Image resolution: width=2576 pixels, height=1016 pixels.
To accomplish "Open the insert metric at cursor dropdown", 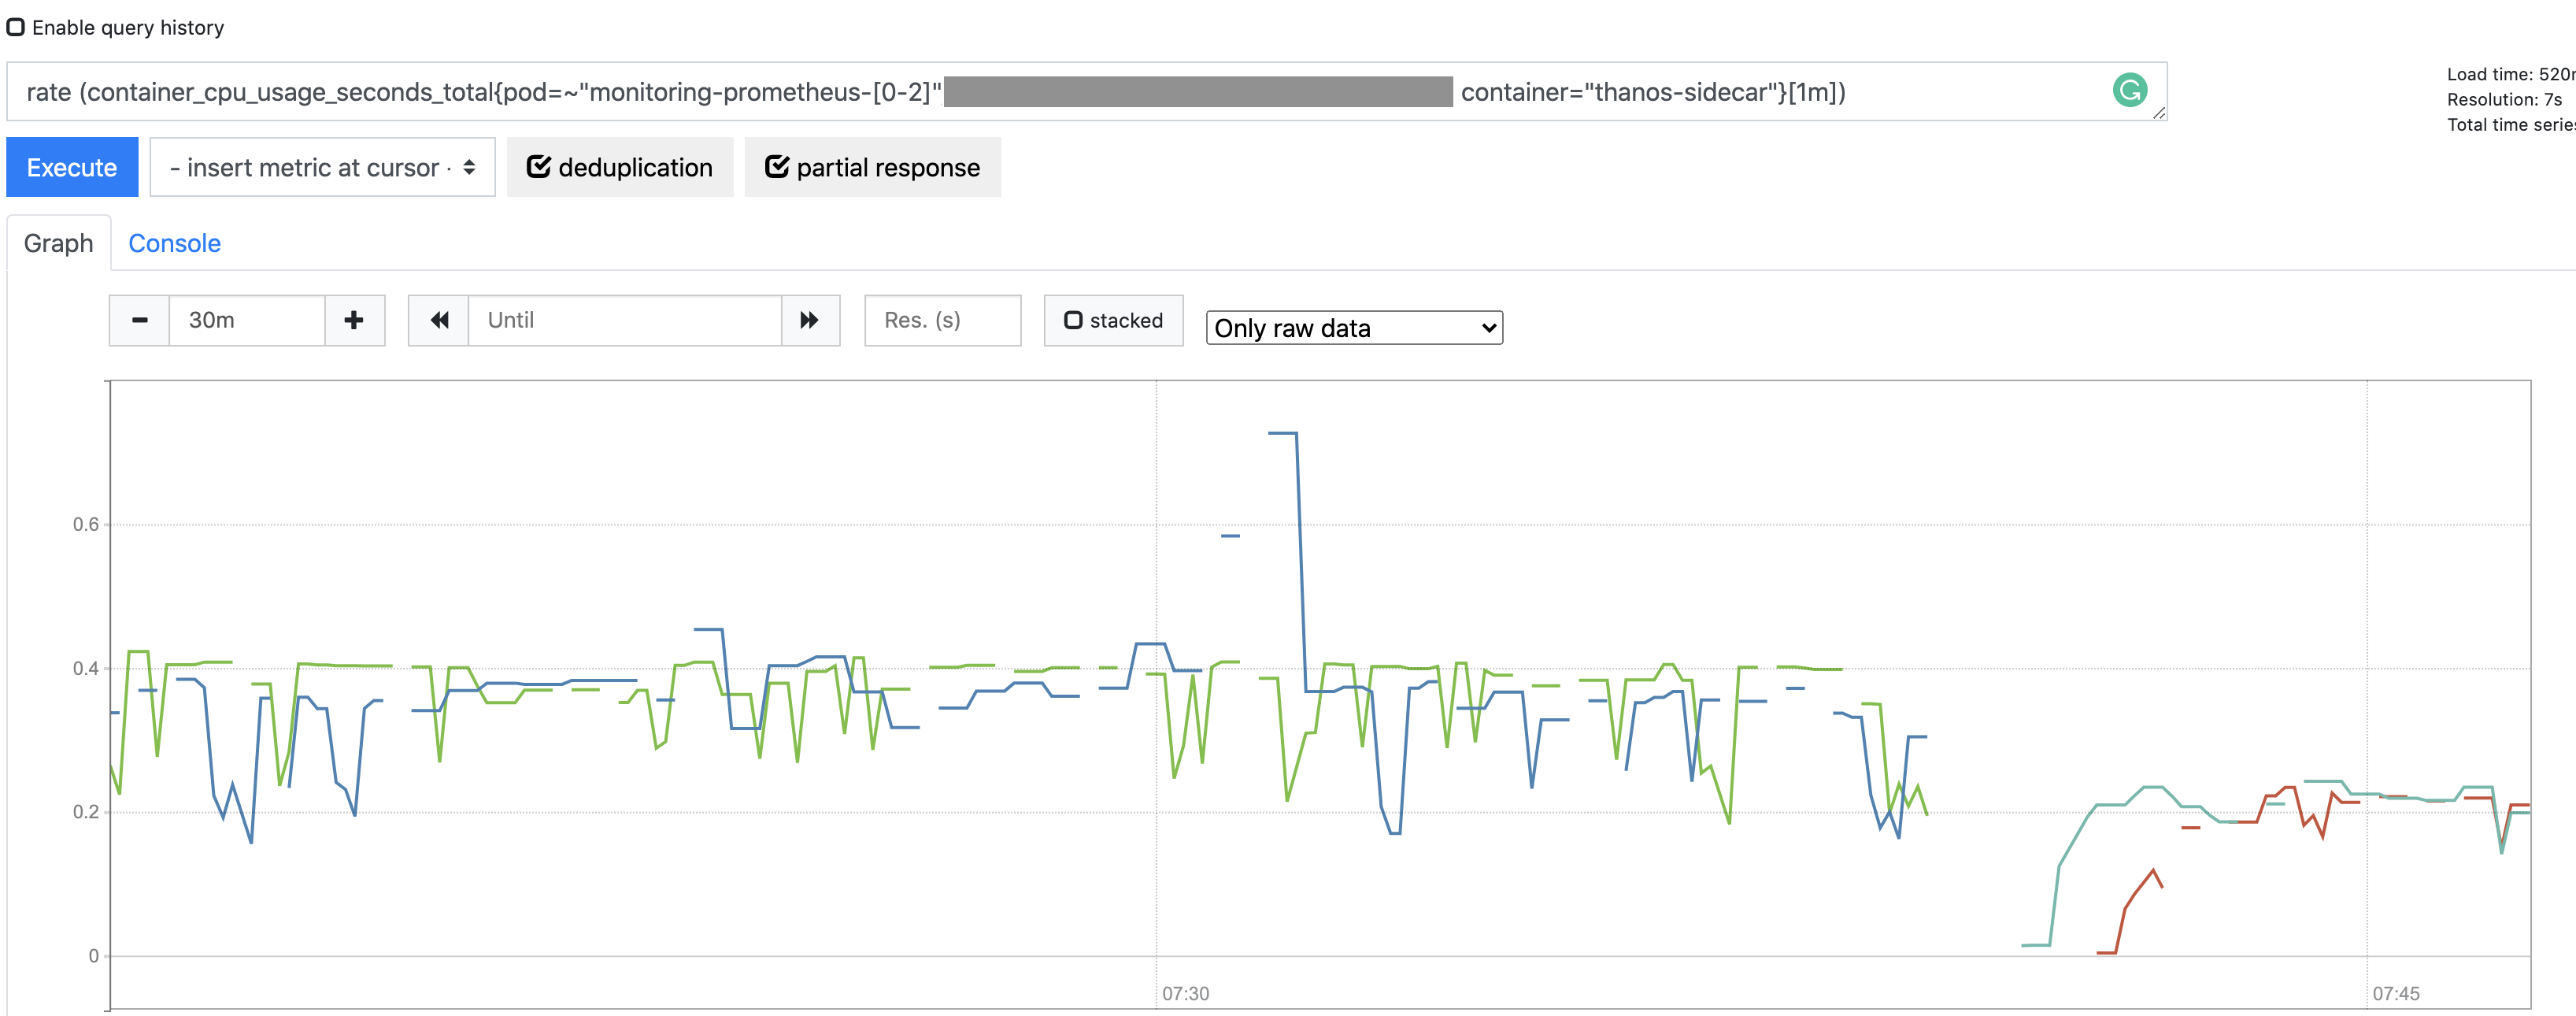I will (x=321, y=167).
